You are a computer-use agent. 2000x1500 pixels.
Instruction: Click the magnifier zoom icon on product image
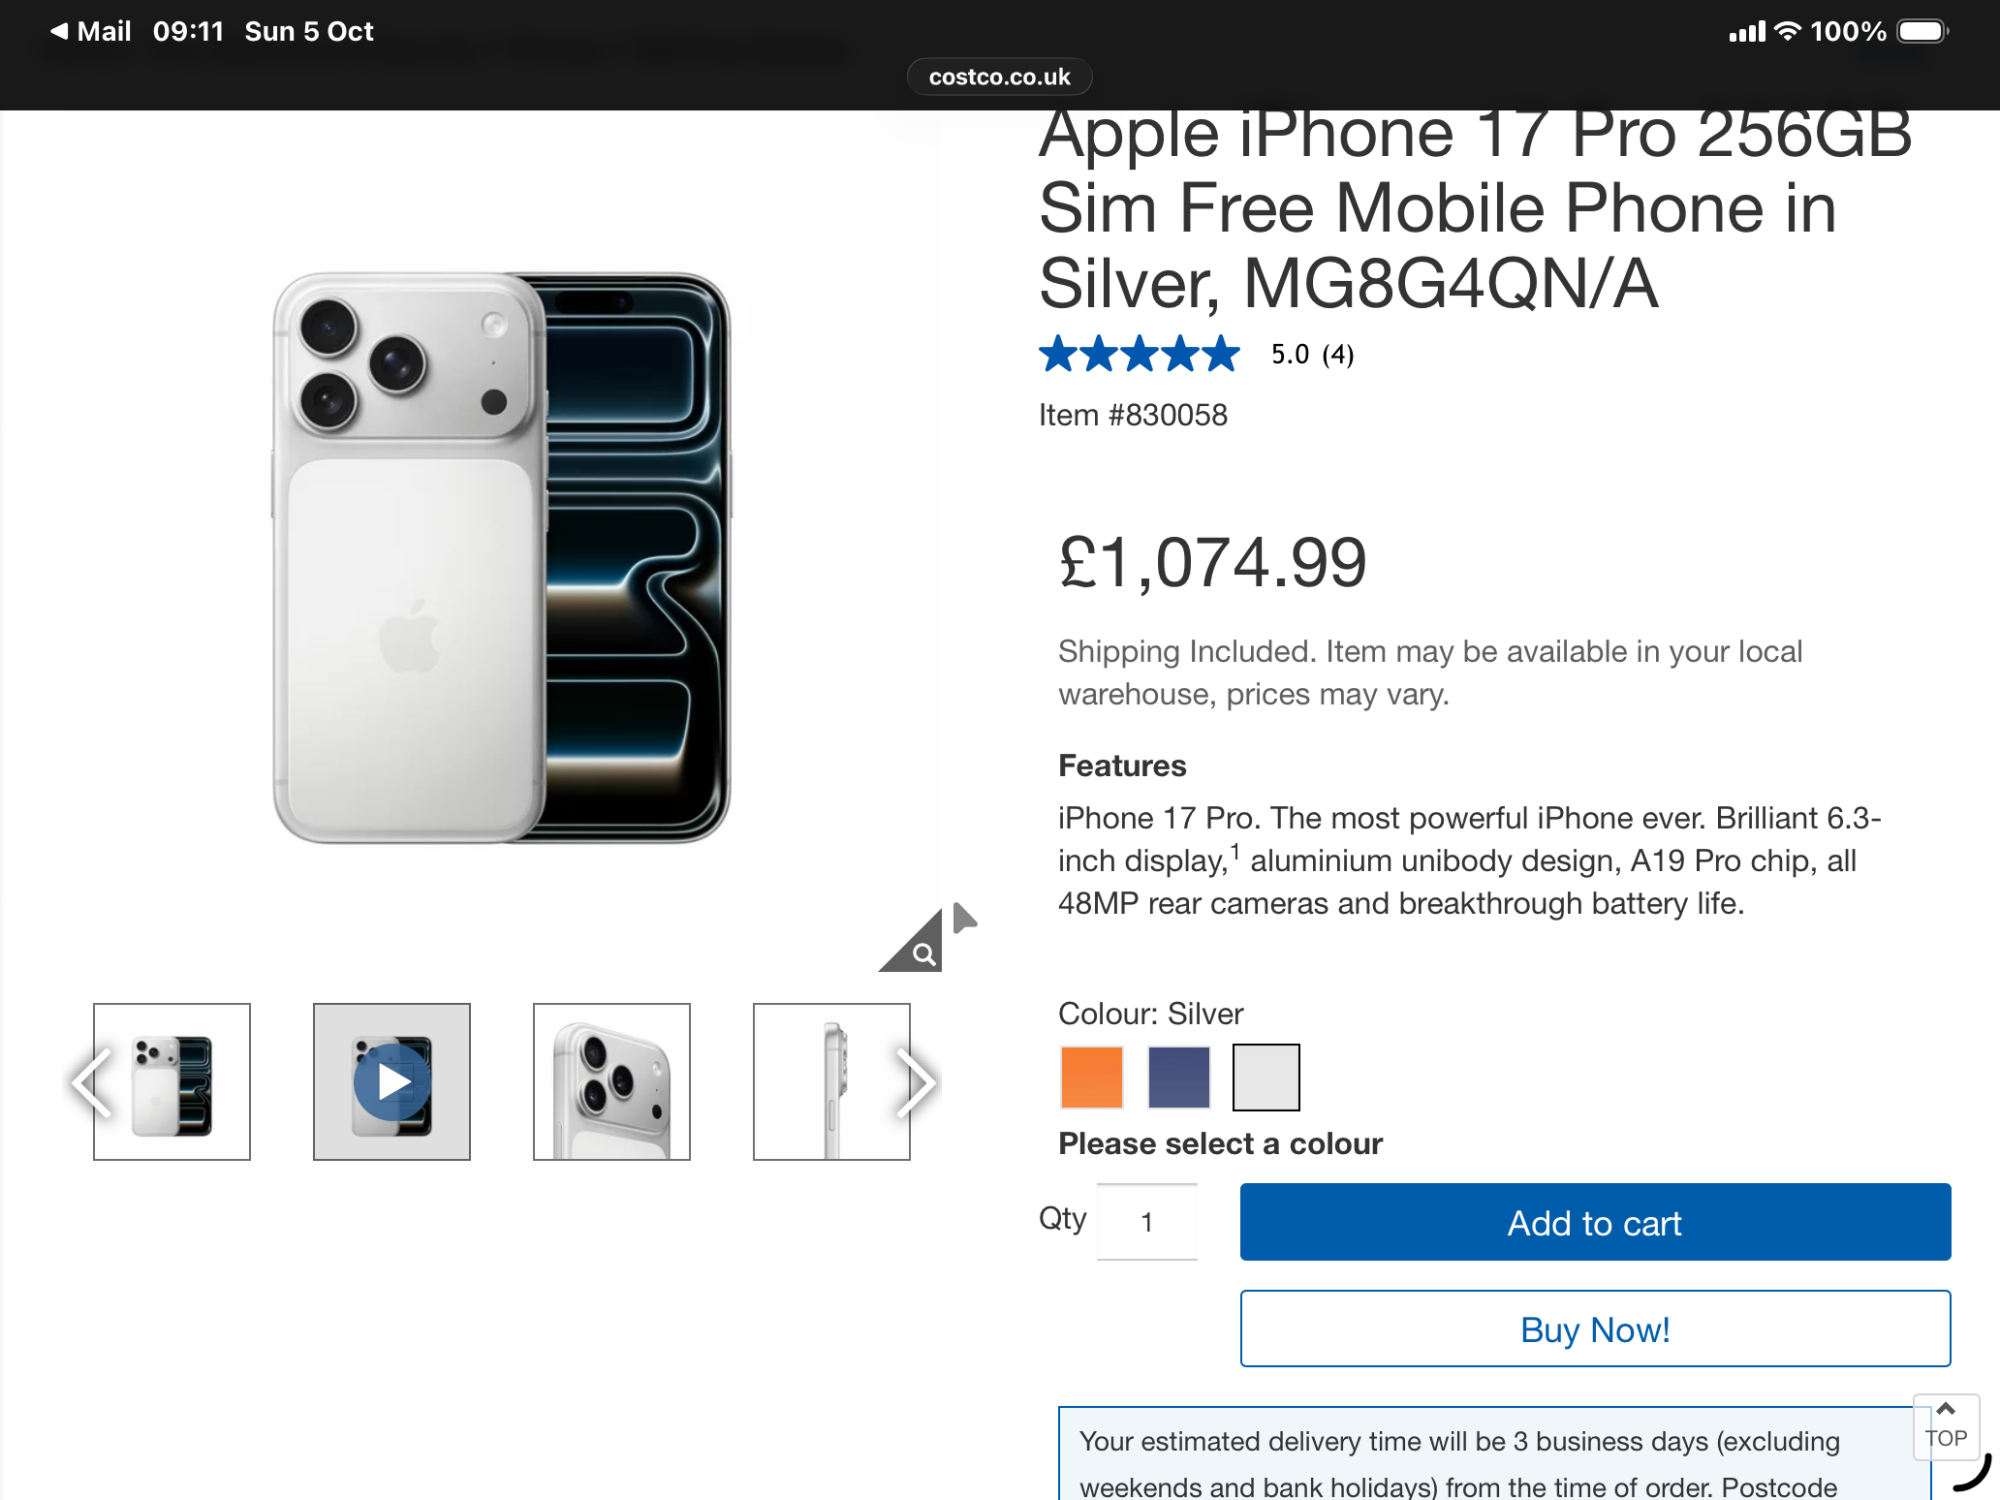click(923, 953)
